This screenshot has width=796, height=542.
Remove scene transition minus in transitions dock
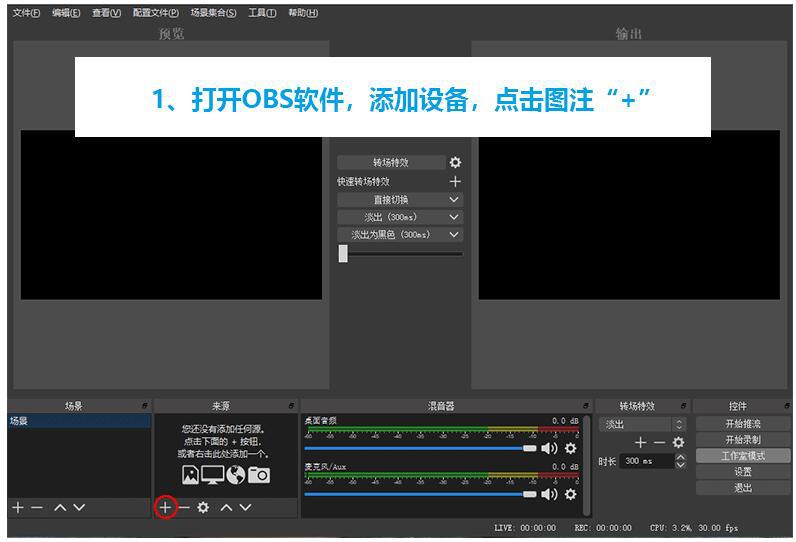[x=659, y=443]
